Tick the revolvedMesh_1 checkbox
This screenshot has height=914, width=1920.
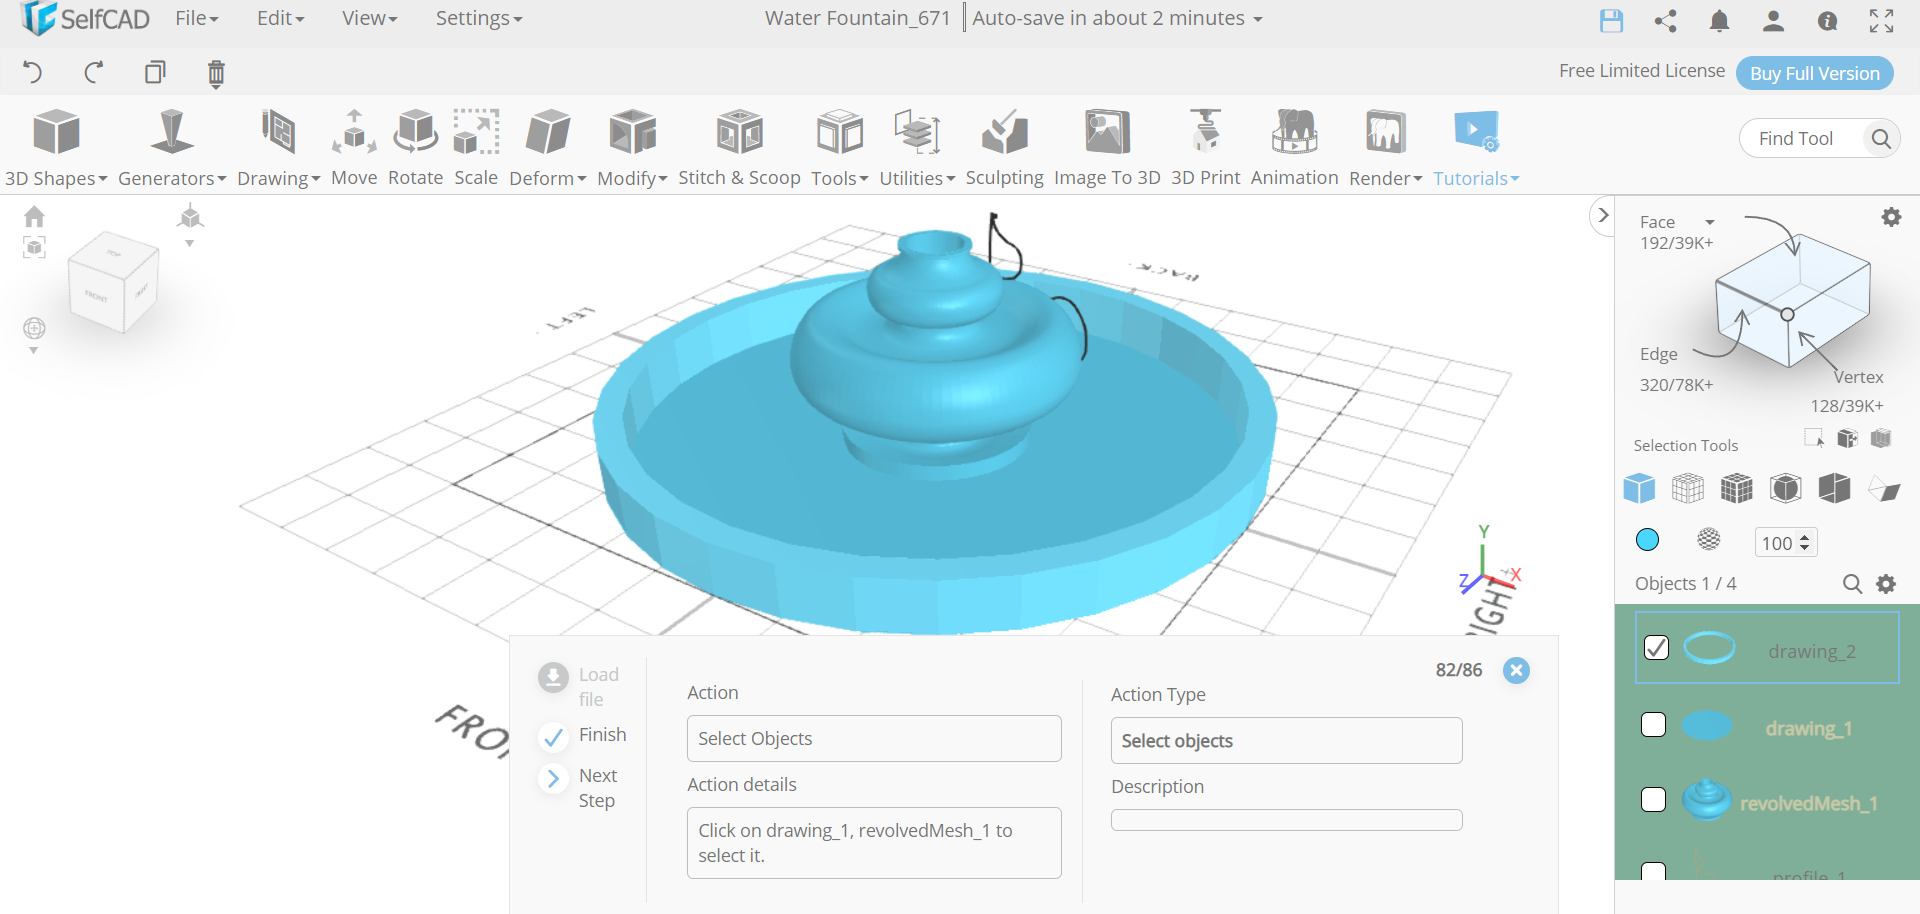click(x=1654, y=800)
